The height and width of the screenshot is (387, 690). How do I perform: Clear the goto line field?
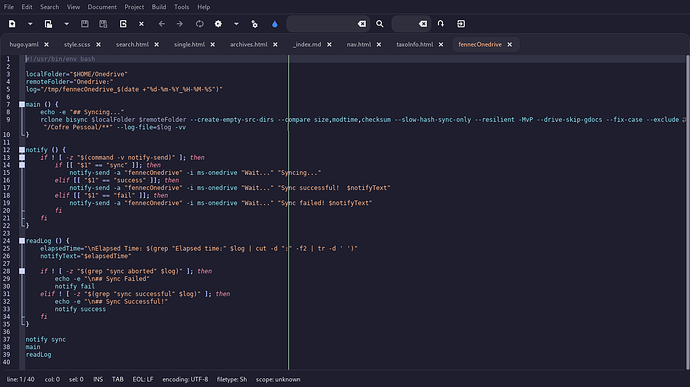coord(423,24)
